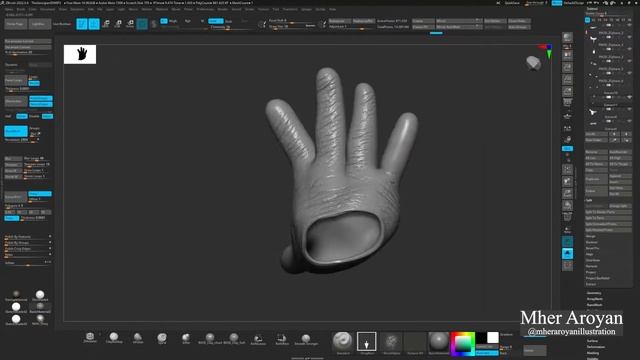The width and height of the screenshot is (640, 360).
Task: Adjust the Draw Size slider
Action: coord(286,26)
